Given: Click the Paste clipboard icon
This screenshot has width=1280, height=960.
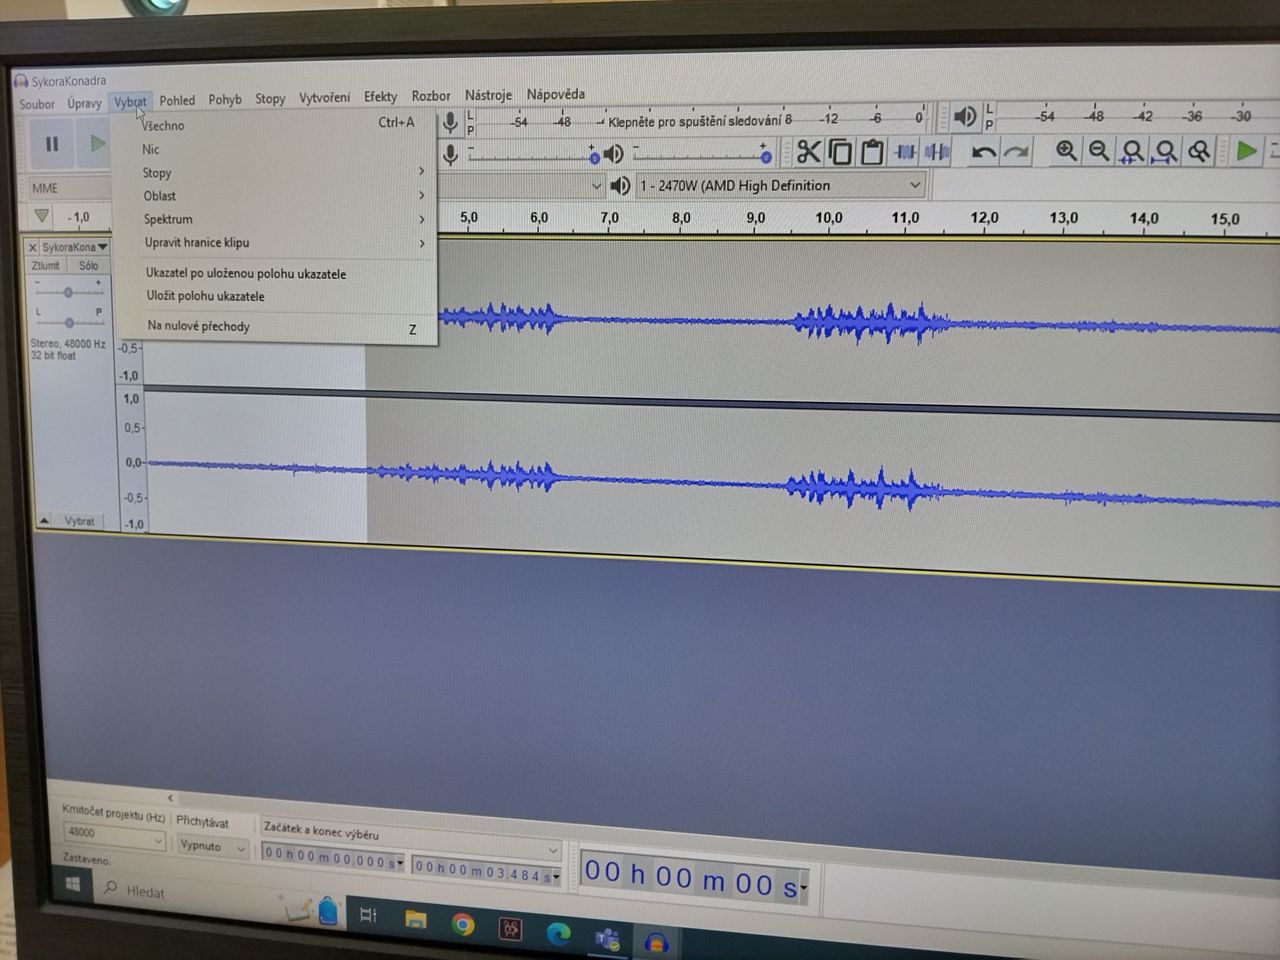Looking at the screenshot, I should (872, 152).
